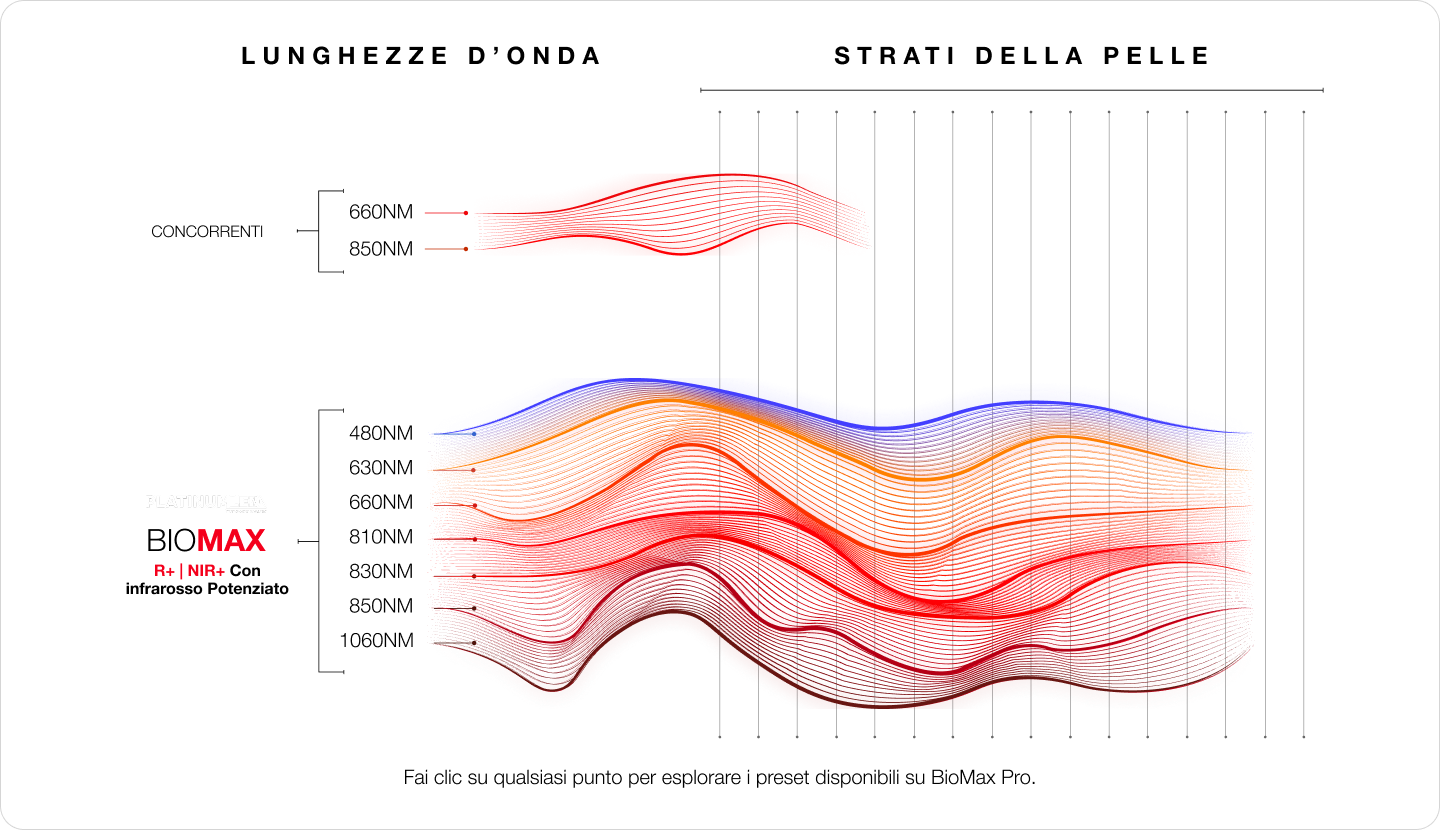Select the lower red arrow pointer

pyautogui.click(x=446, y=248)
